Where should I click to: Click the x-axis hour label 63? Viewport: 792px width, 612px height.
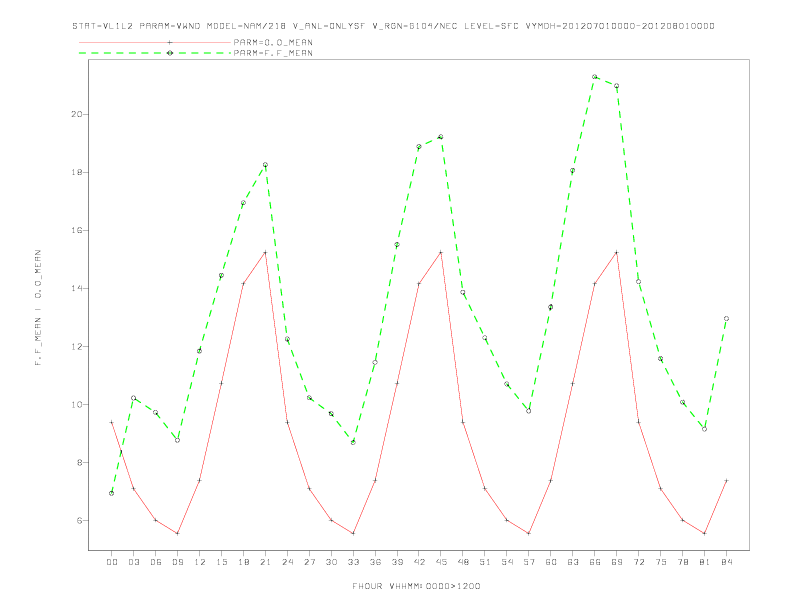pyautogui.click(x=573, y=562)
